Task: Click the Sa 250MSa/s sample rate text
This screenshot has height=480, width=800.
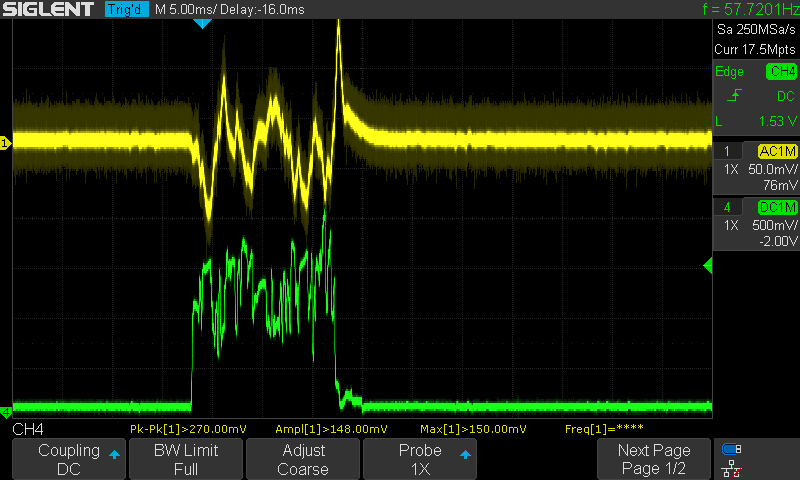Action: coord(756,30)
